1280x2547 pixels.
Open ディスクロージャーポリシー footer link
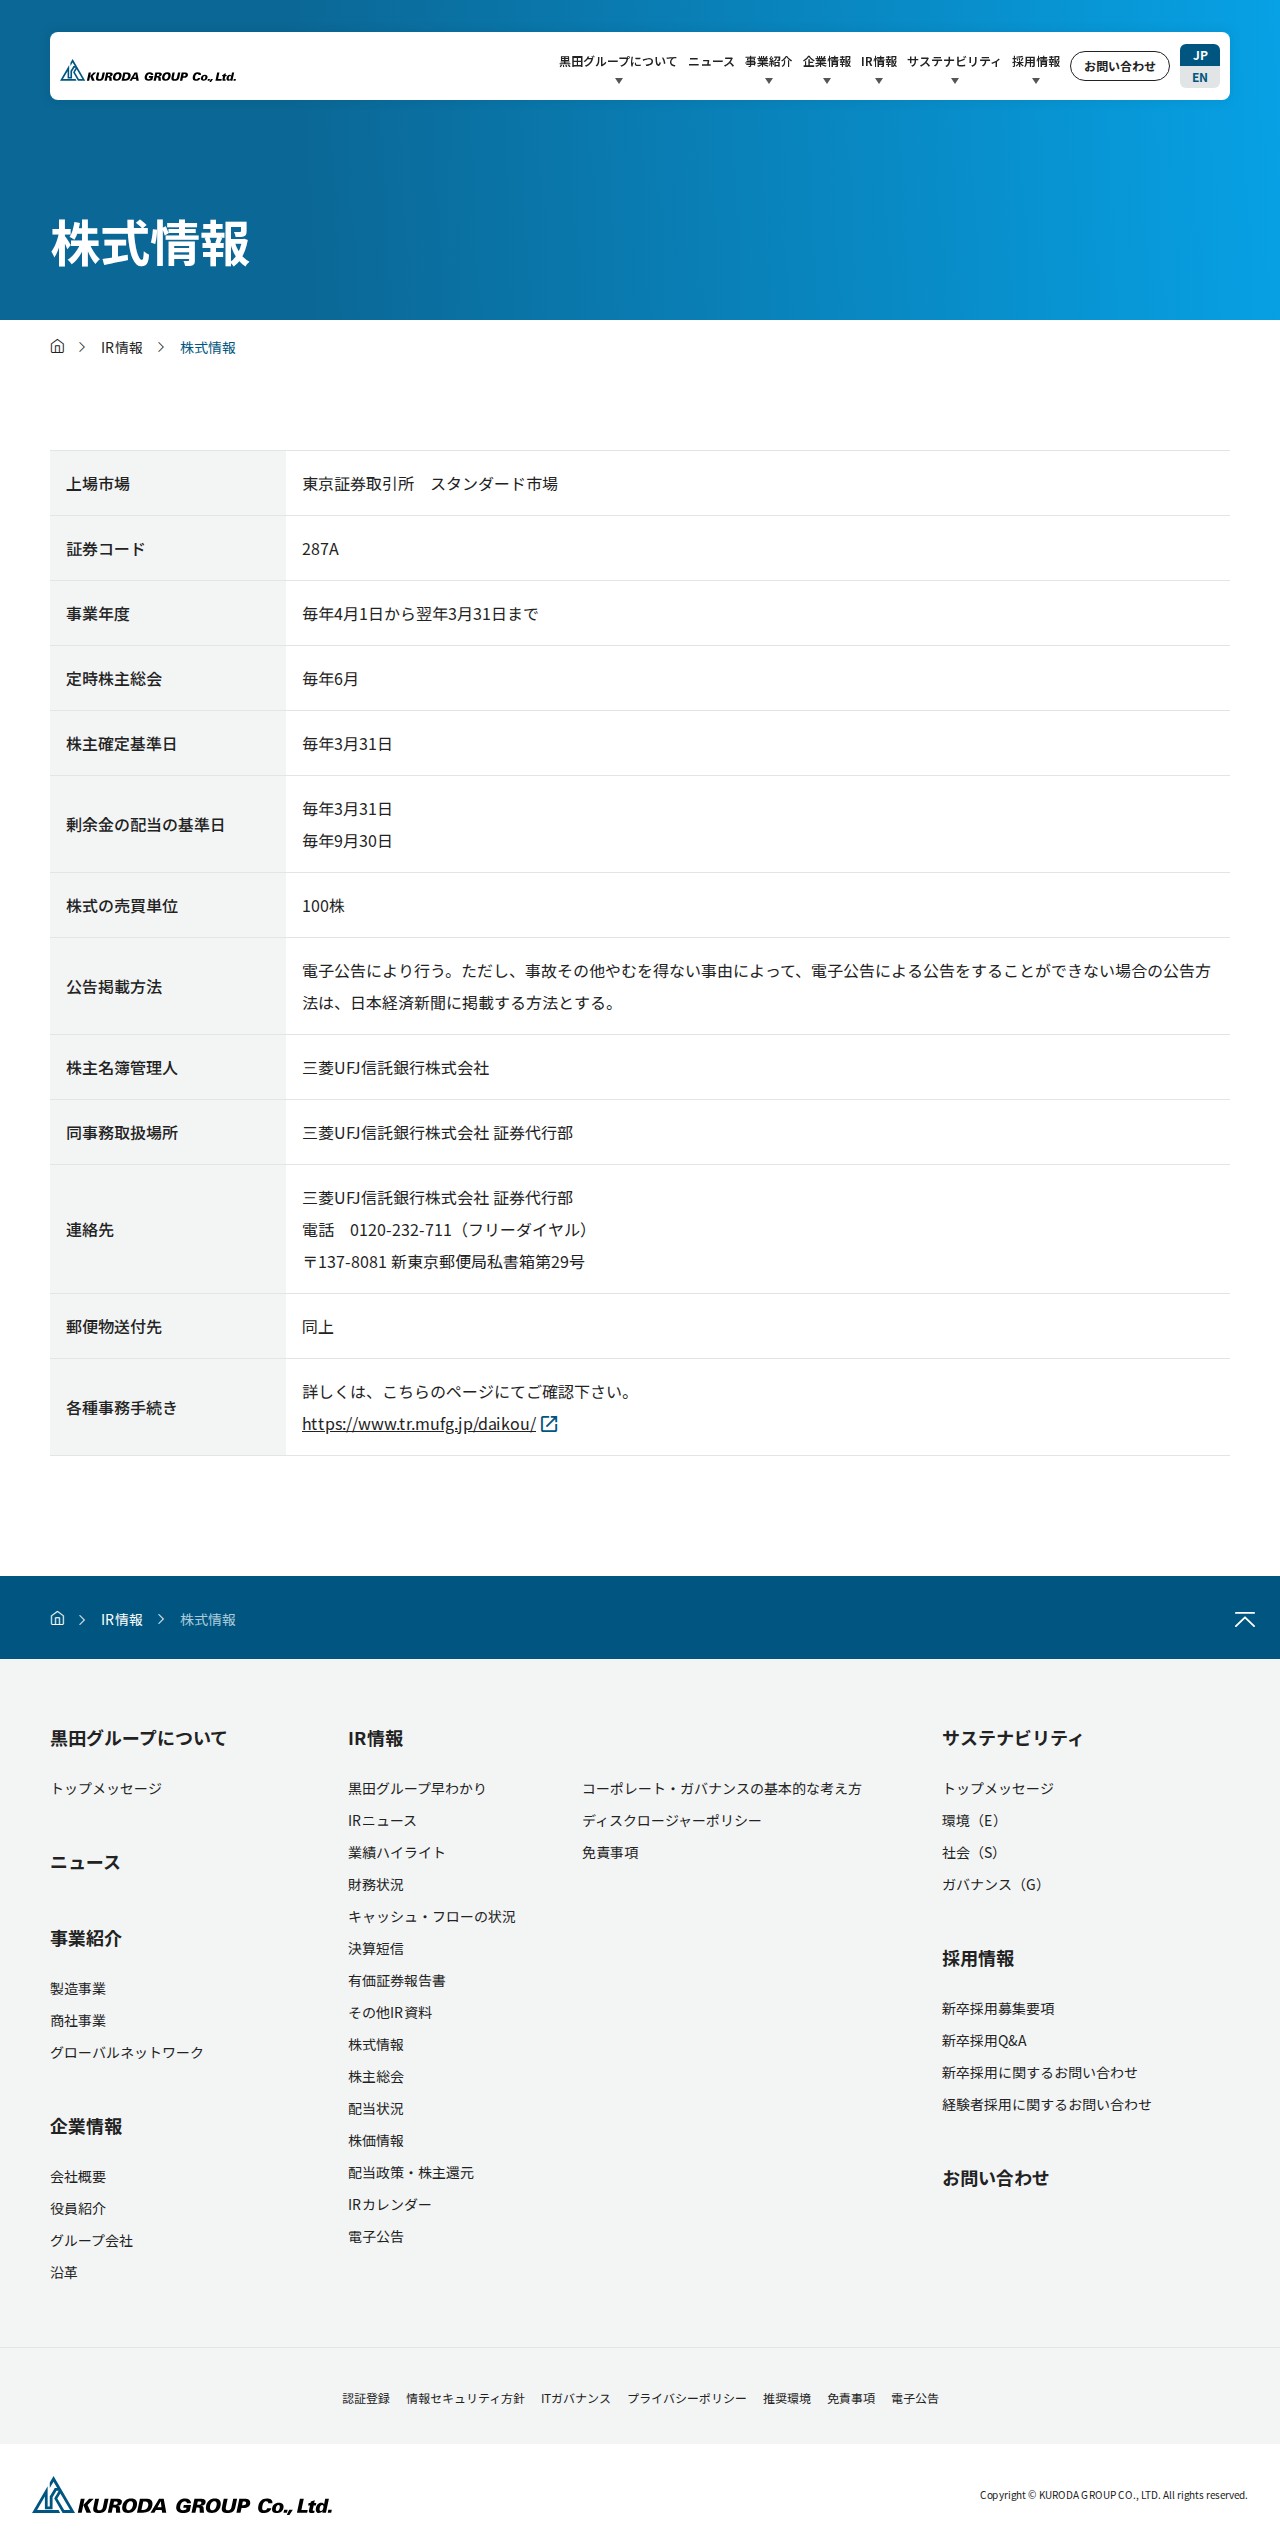click(x=672, y=1821)
